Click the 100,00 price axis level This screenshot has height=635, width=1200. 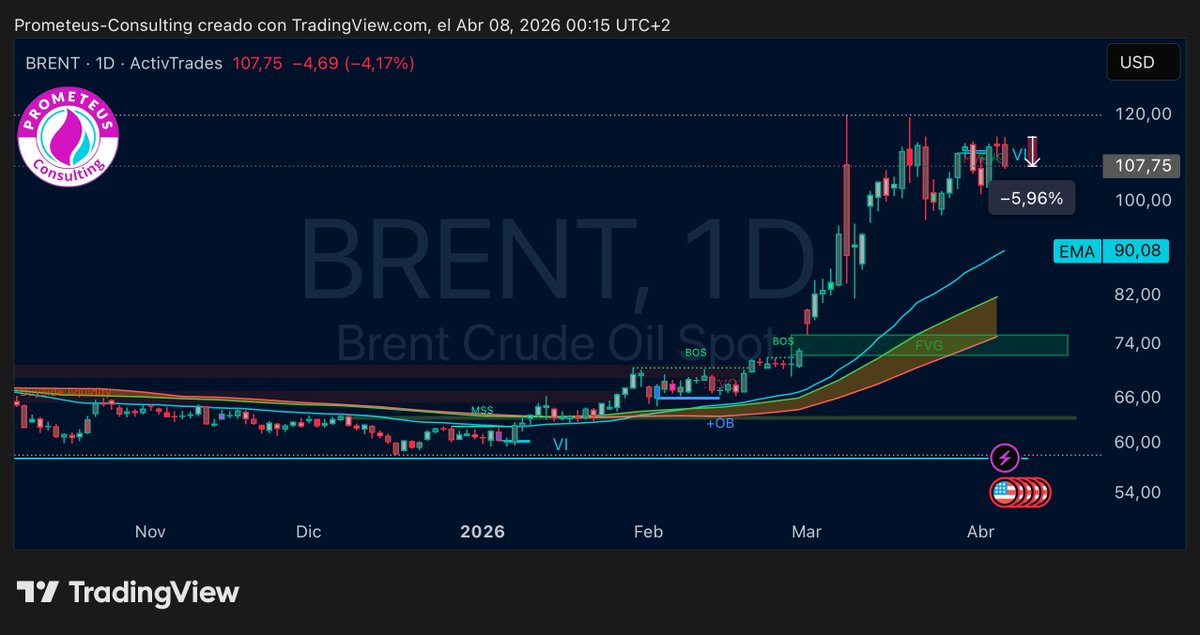click(1143, 200)
